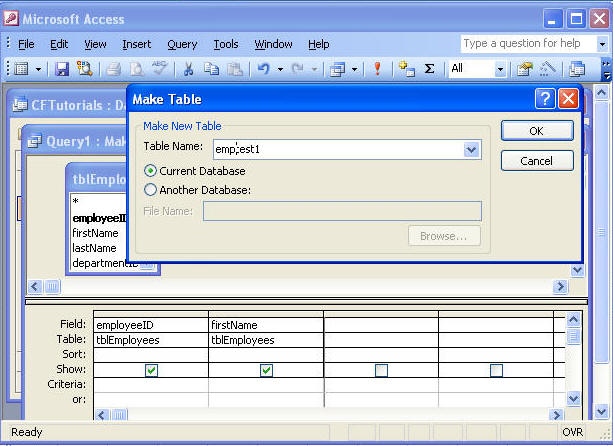Click the Query Type toolbar icon
The width and height of the screenshot is (613, 446).
point(337,70)
